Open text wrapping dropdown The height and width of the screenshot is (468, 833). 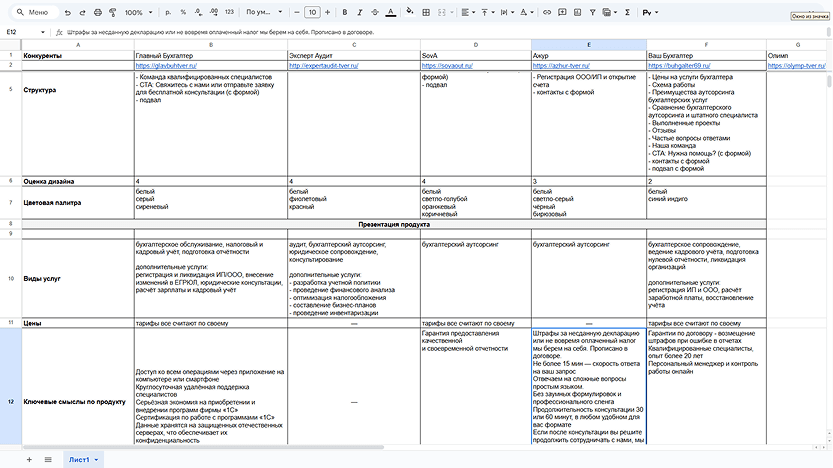tap(506, 12)
